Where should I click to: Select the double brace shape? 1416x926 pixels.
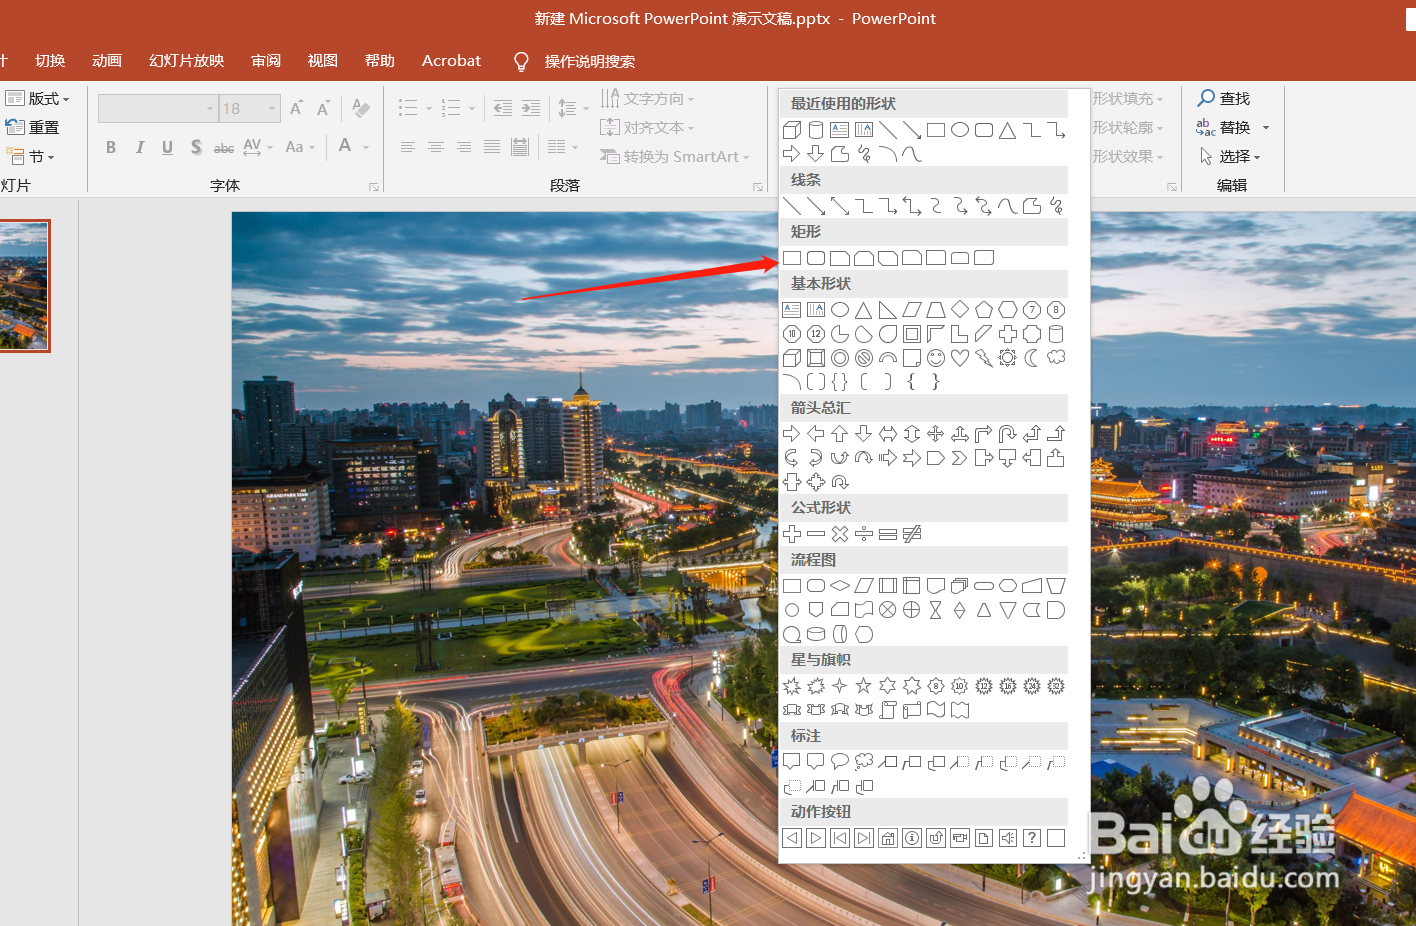pyautogui.click(x=840, y=382)
